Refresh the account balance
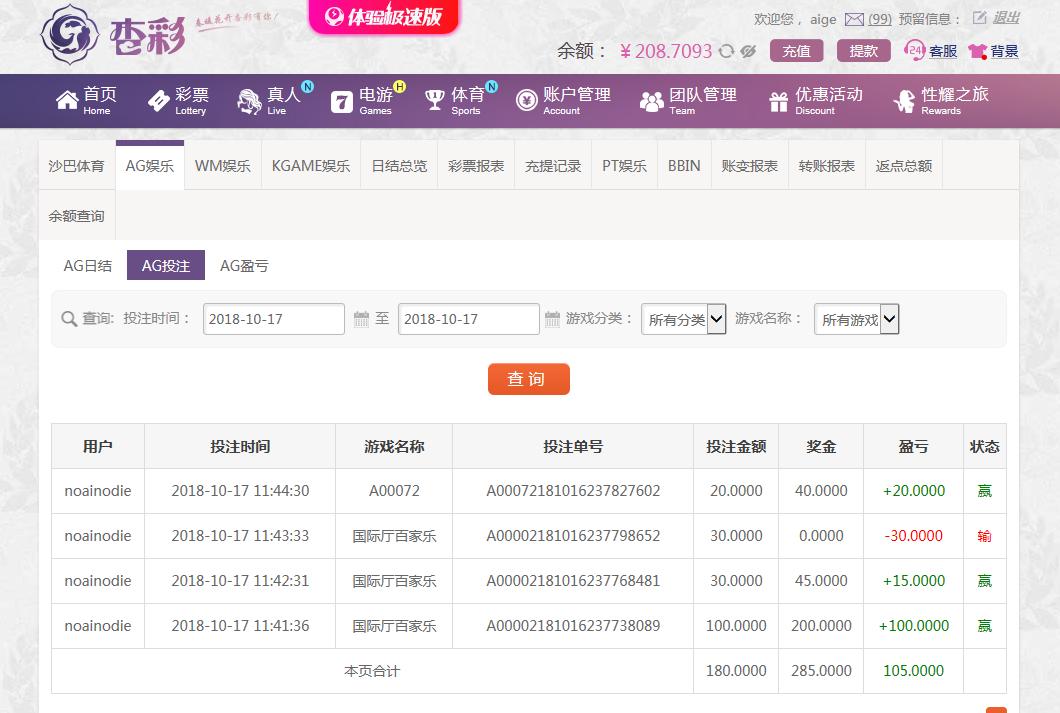 pyautogui.click(x=726, y=52)
